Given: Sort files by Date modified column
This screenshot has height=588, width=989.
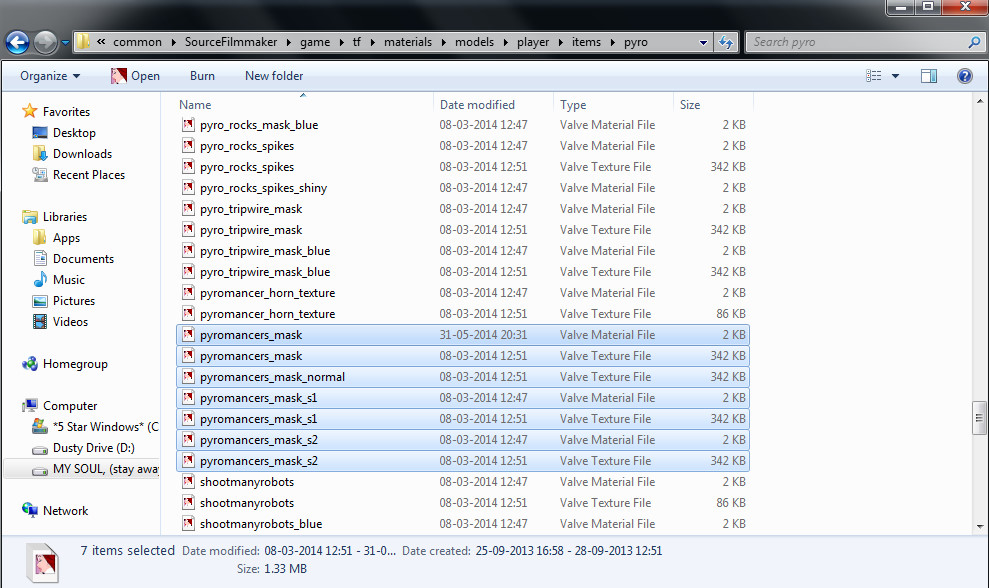Looking at the screenshot, I should (477, 105).
